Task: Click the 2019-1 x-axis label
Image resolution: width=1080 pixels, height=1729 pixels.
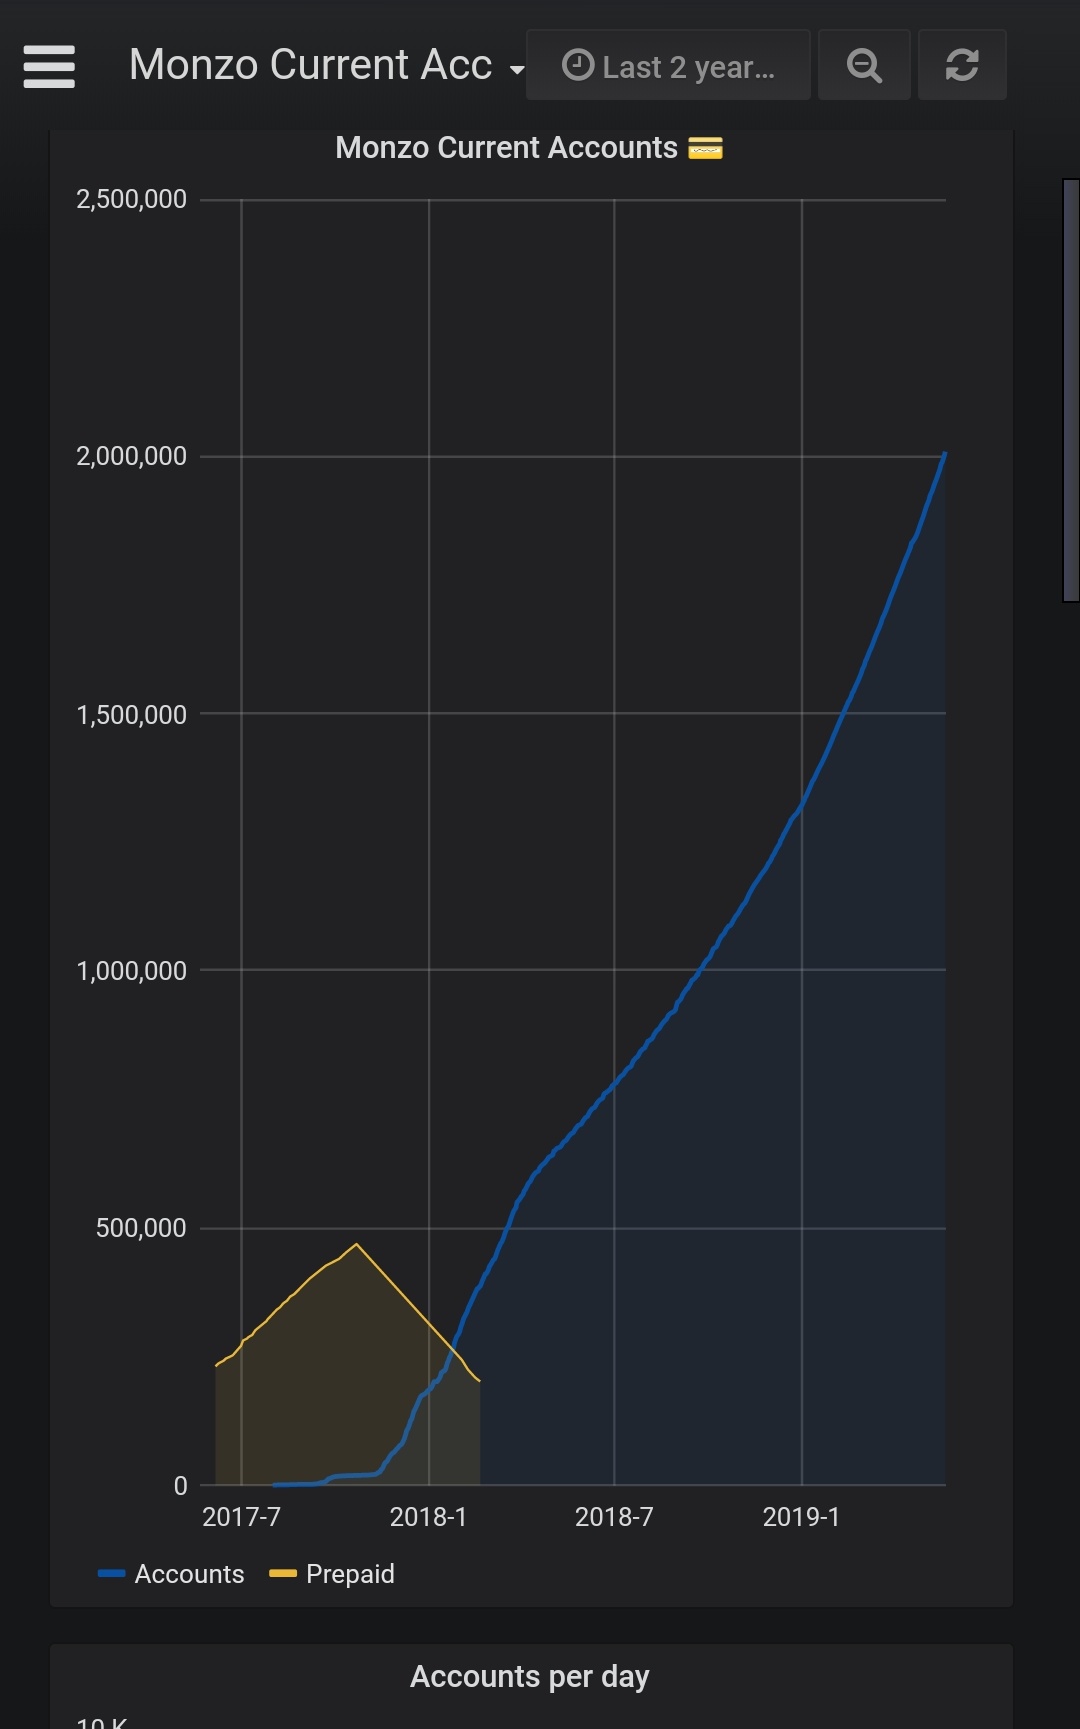Action: point(801,1517)
